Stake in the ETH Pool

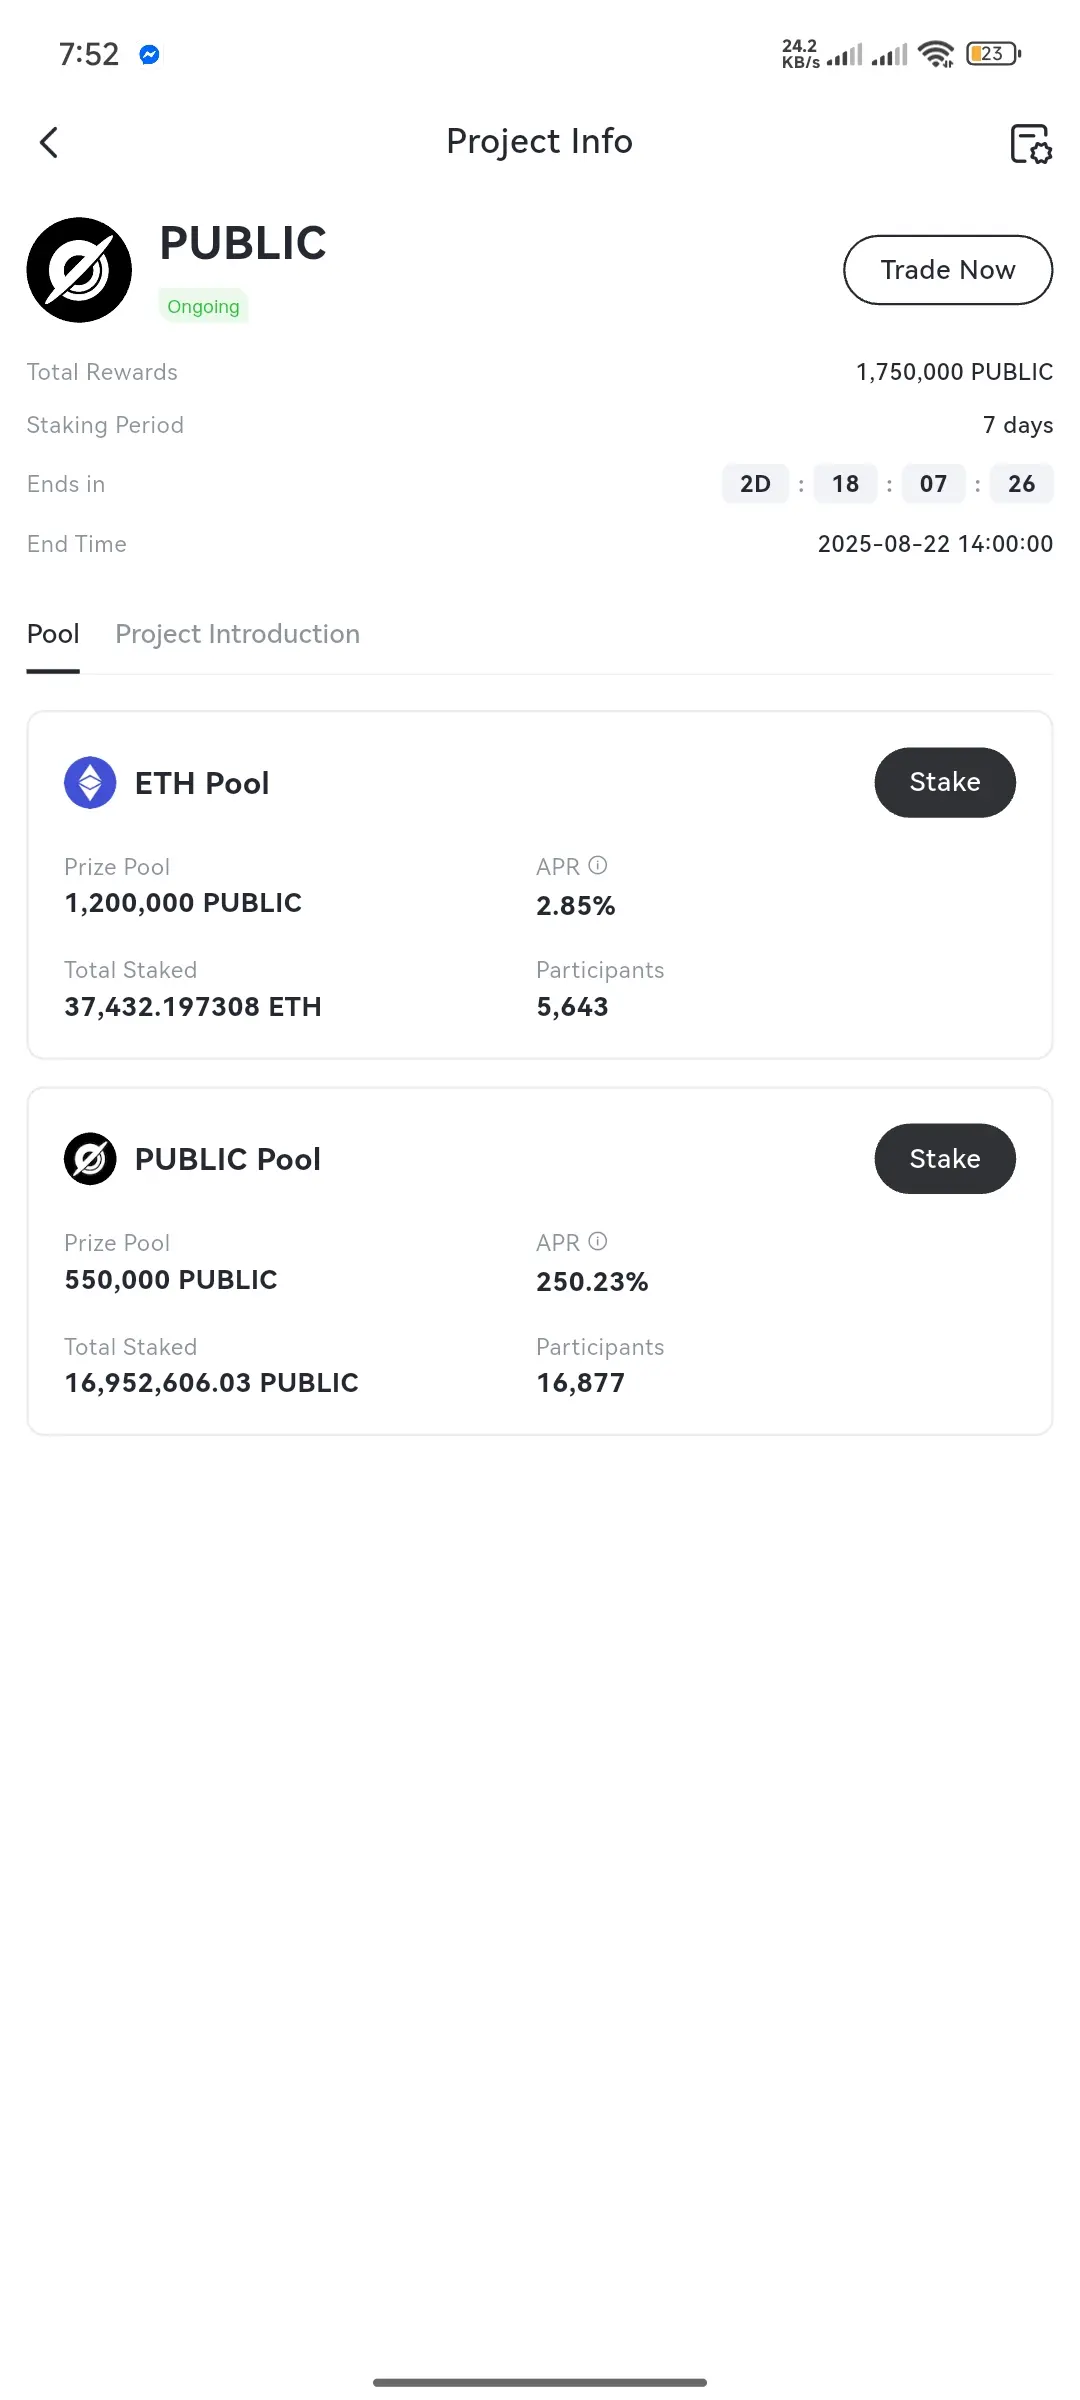pos(945,782)
